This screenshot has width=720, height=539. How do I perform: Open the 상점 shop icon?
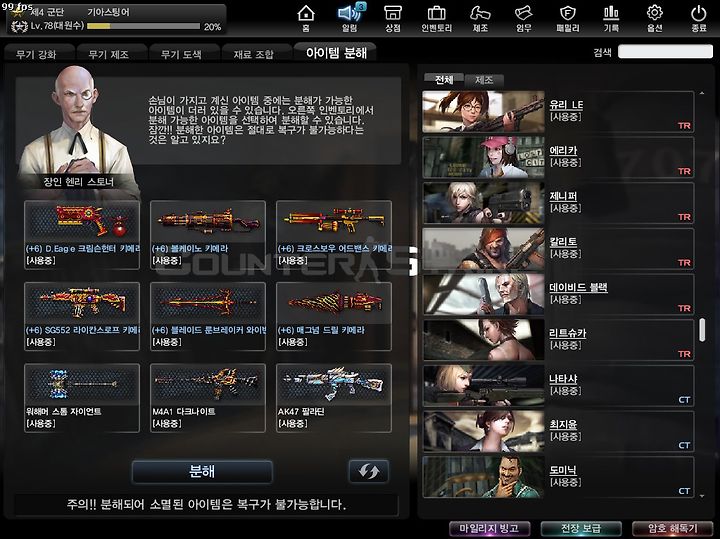click(x=393, y=17)
